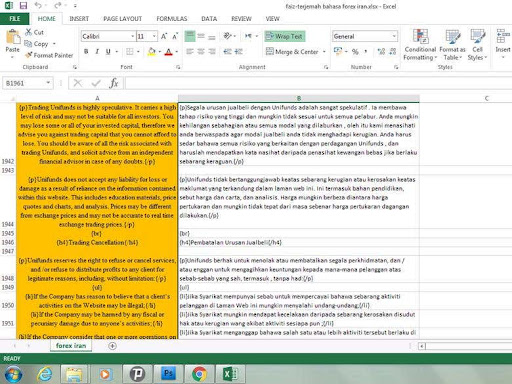Toggle Wrap Text on or off

(285, 36)
